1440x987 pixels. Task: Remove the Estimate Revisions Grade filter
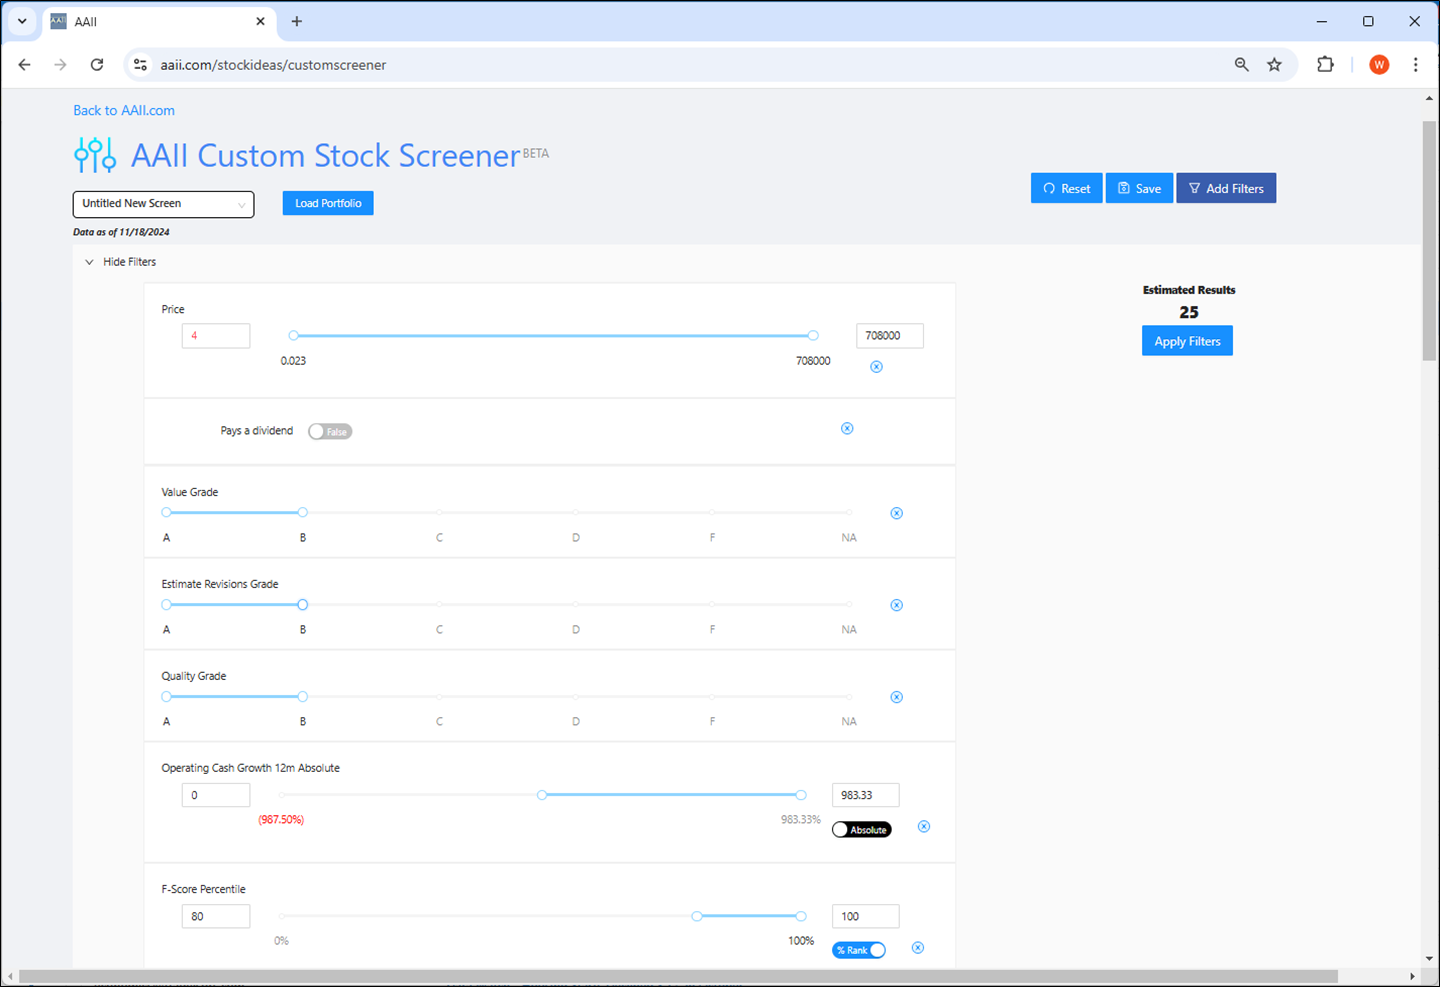coord(897,605)
